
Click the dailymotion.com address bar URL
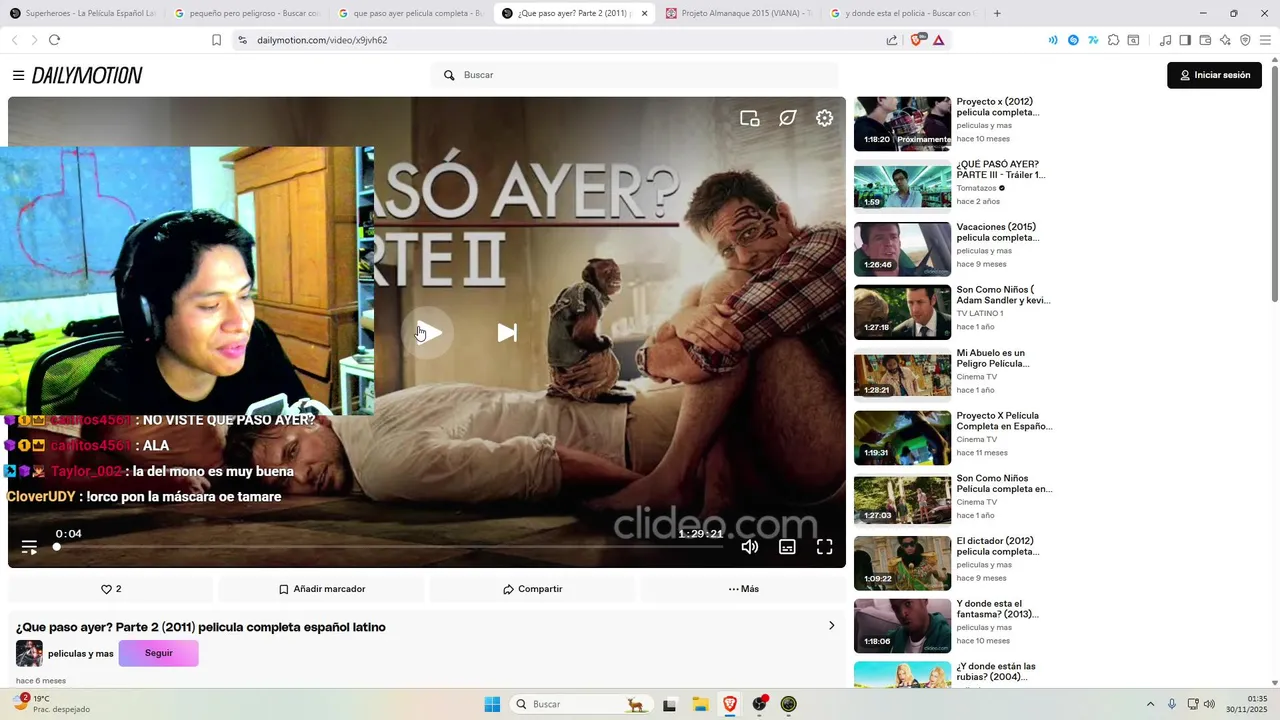(322, 40)
